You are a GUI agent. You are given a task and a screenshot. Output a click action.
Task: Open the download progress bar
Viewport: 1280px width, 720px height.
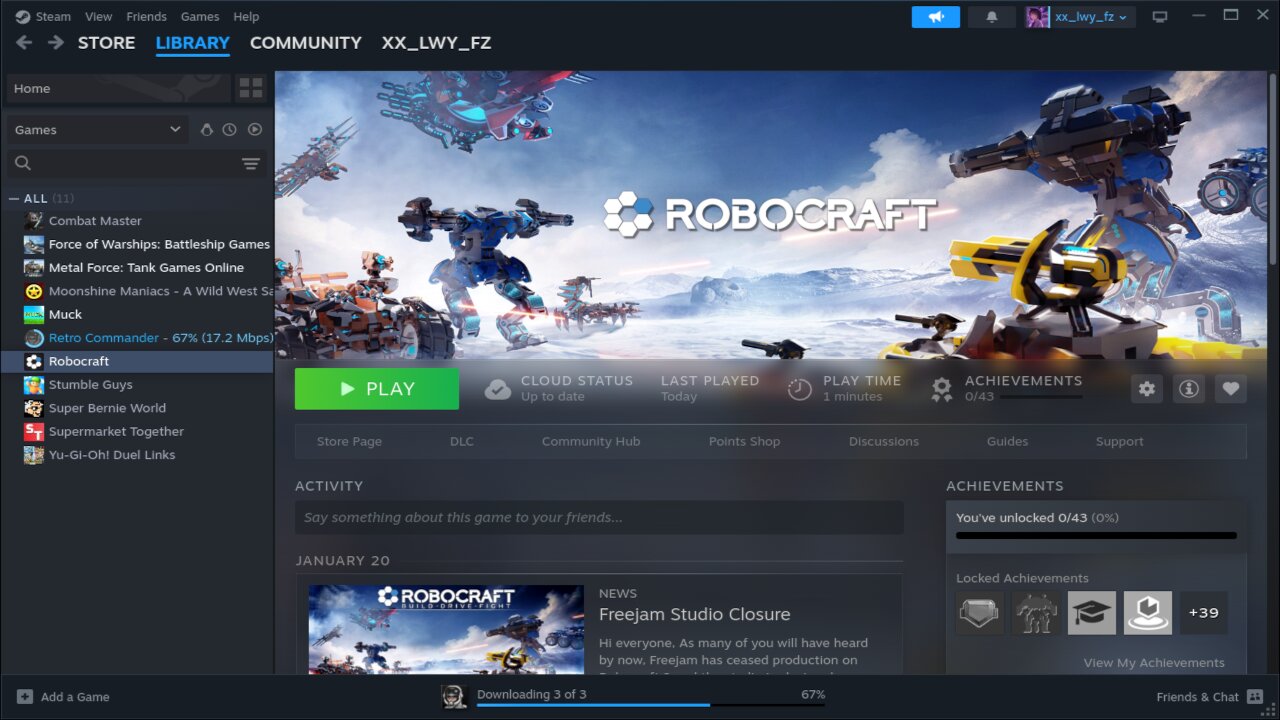click(x=651, y=705)
